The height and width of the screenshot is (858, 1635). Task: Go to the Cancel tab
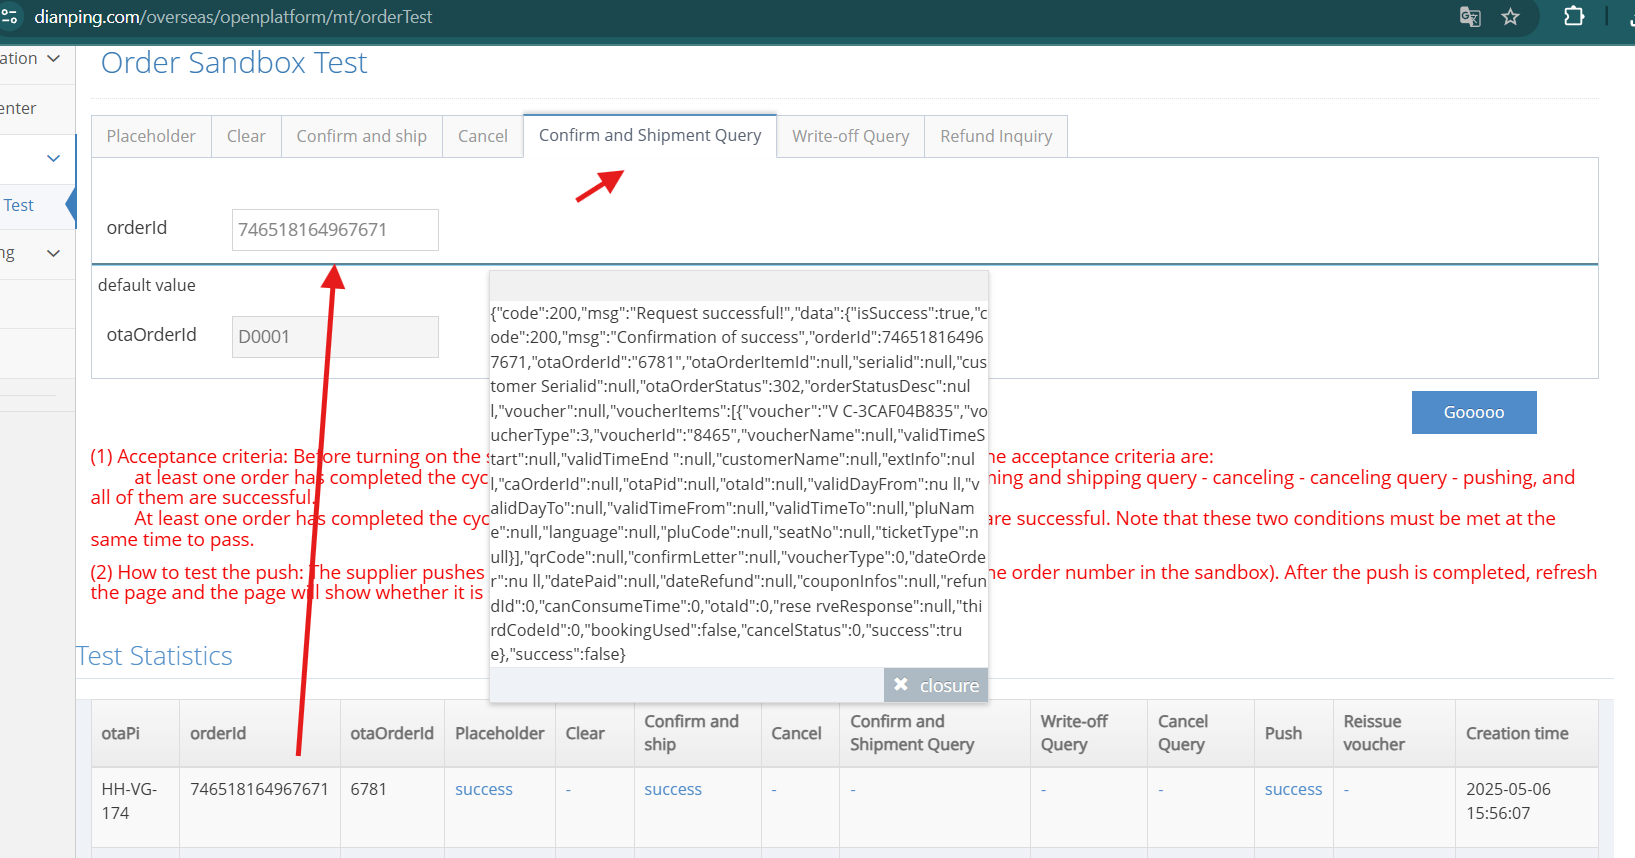(482, 137)
